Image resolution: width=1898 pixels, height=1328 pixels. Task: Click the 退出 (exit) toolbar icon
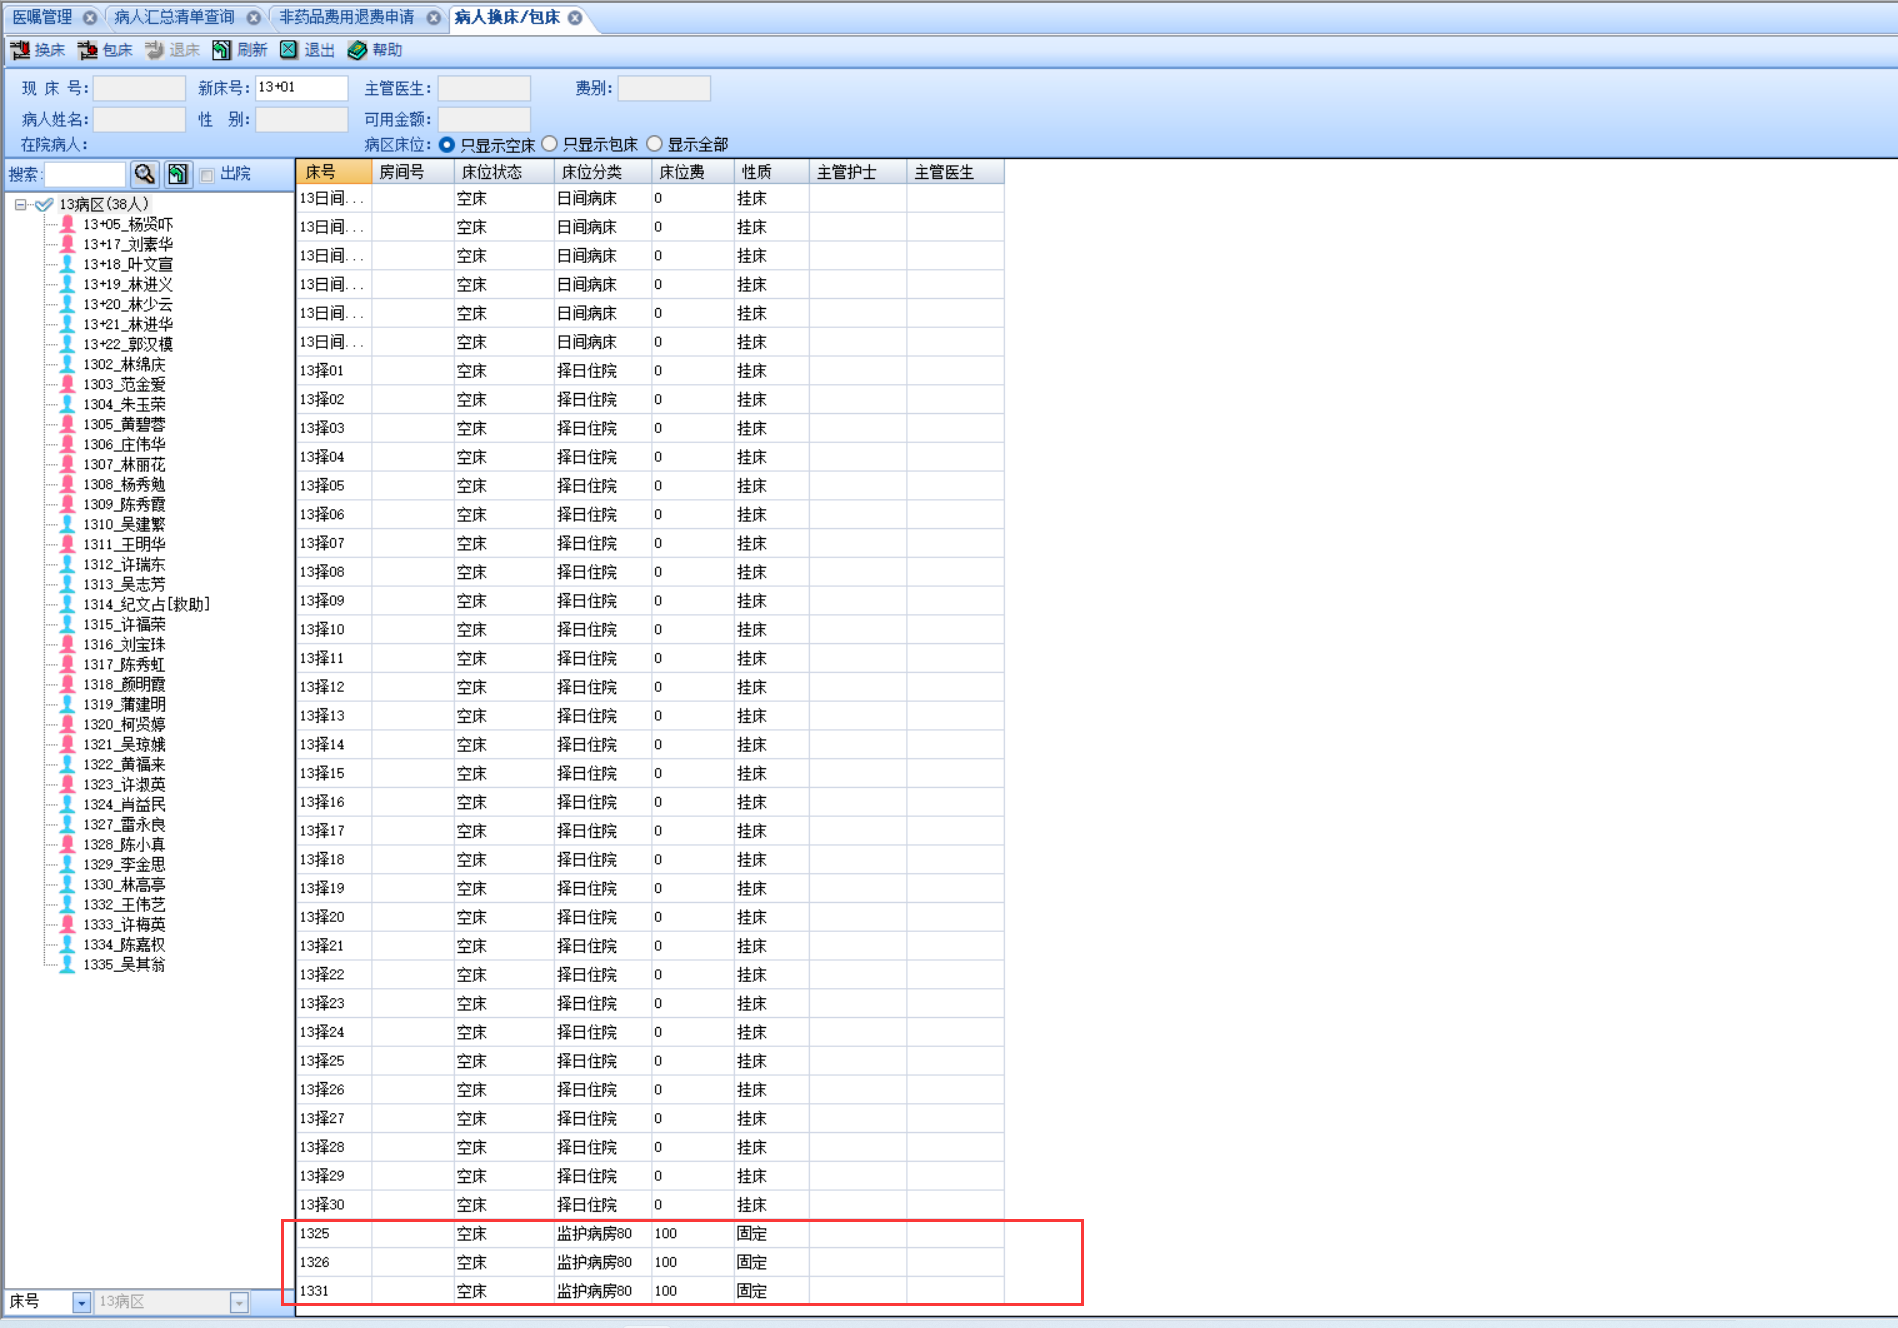[x=289, y=50]
